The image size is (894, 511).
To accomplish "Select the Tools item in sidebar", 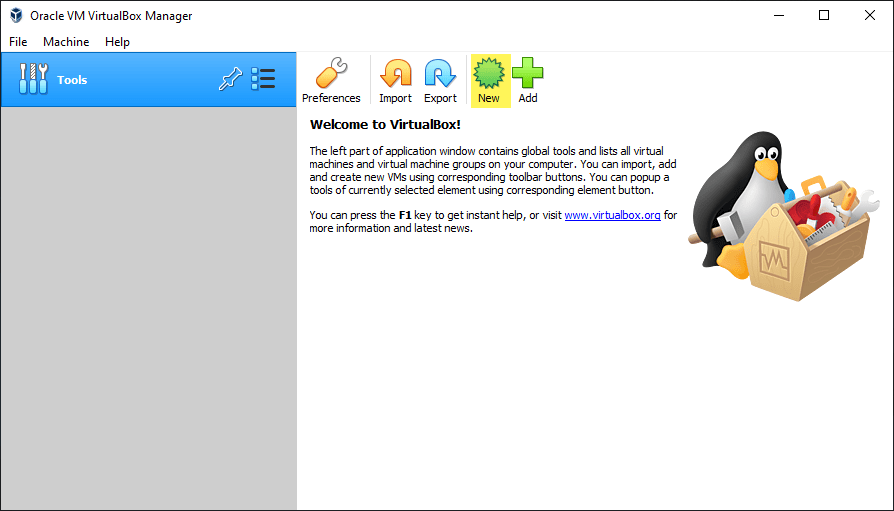I will (x=149, y=80).
